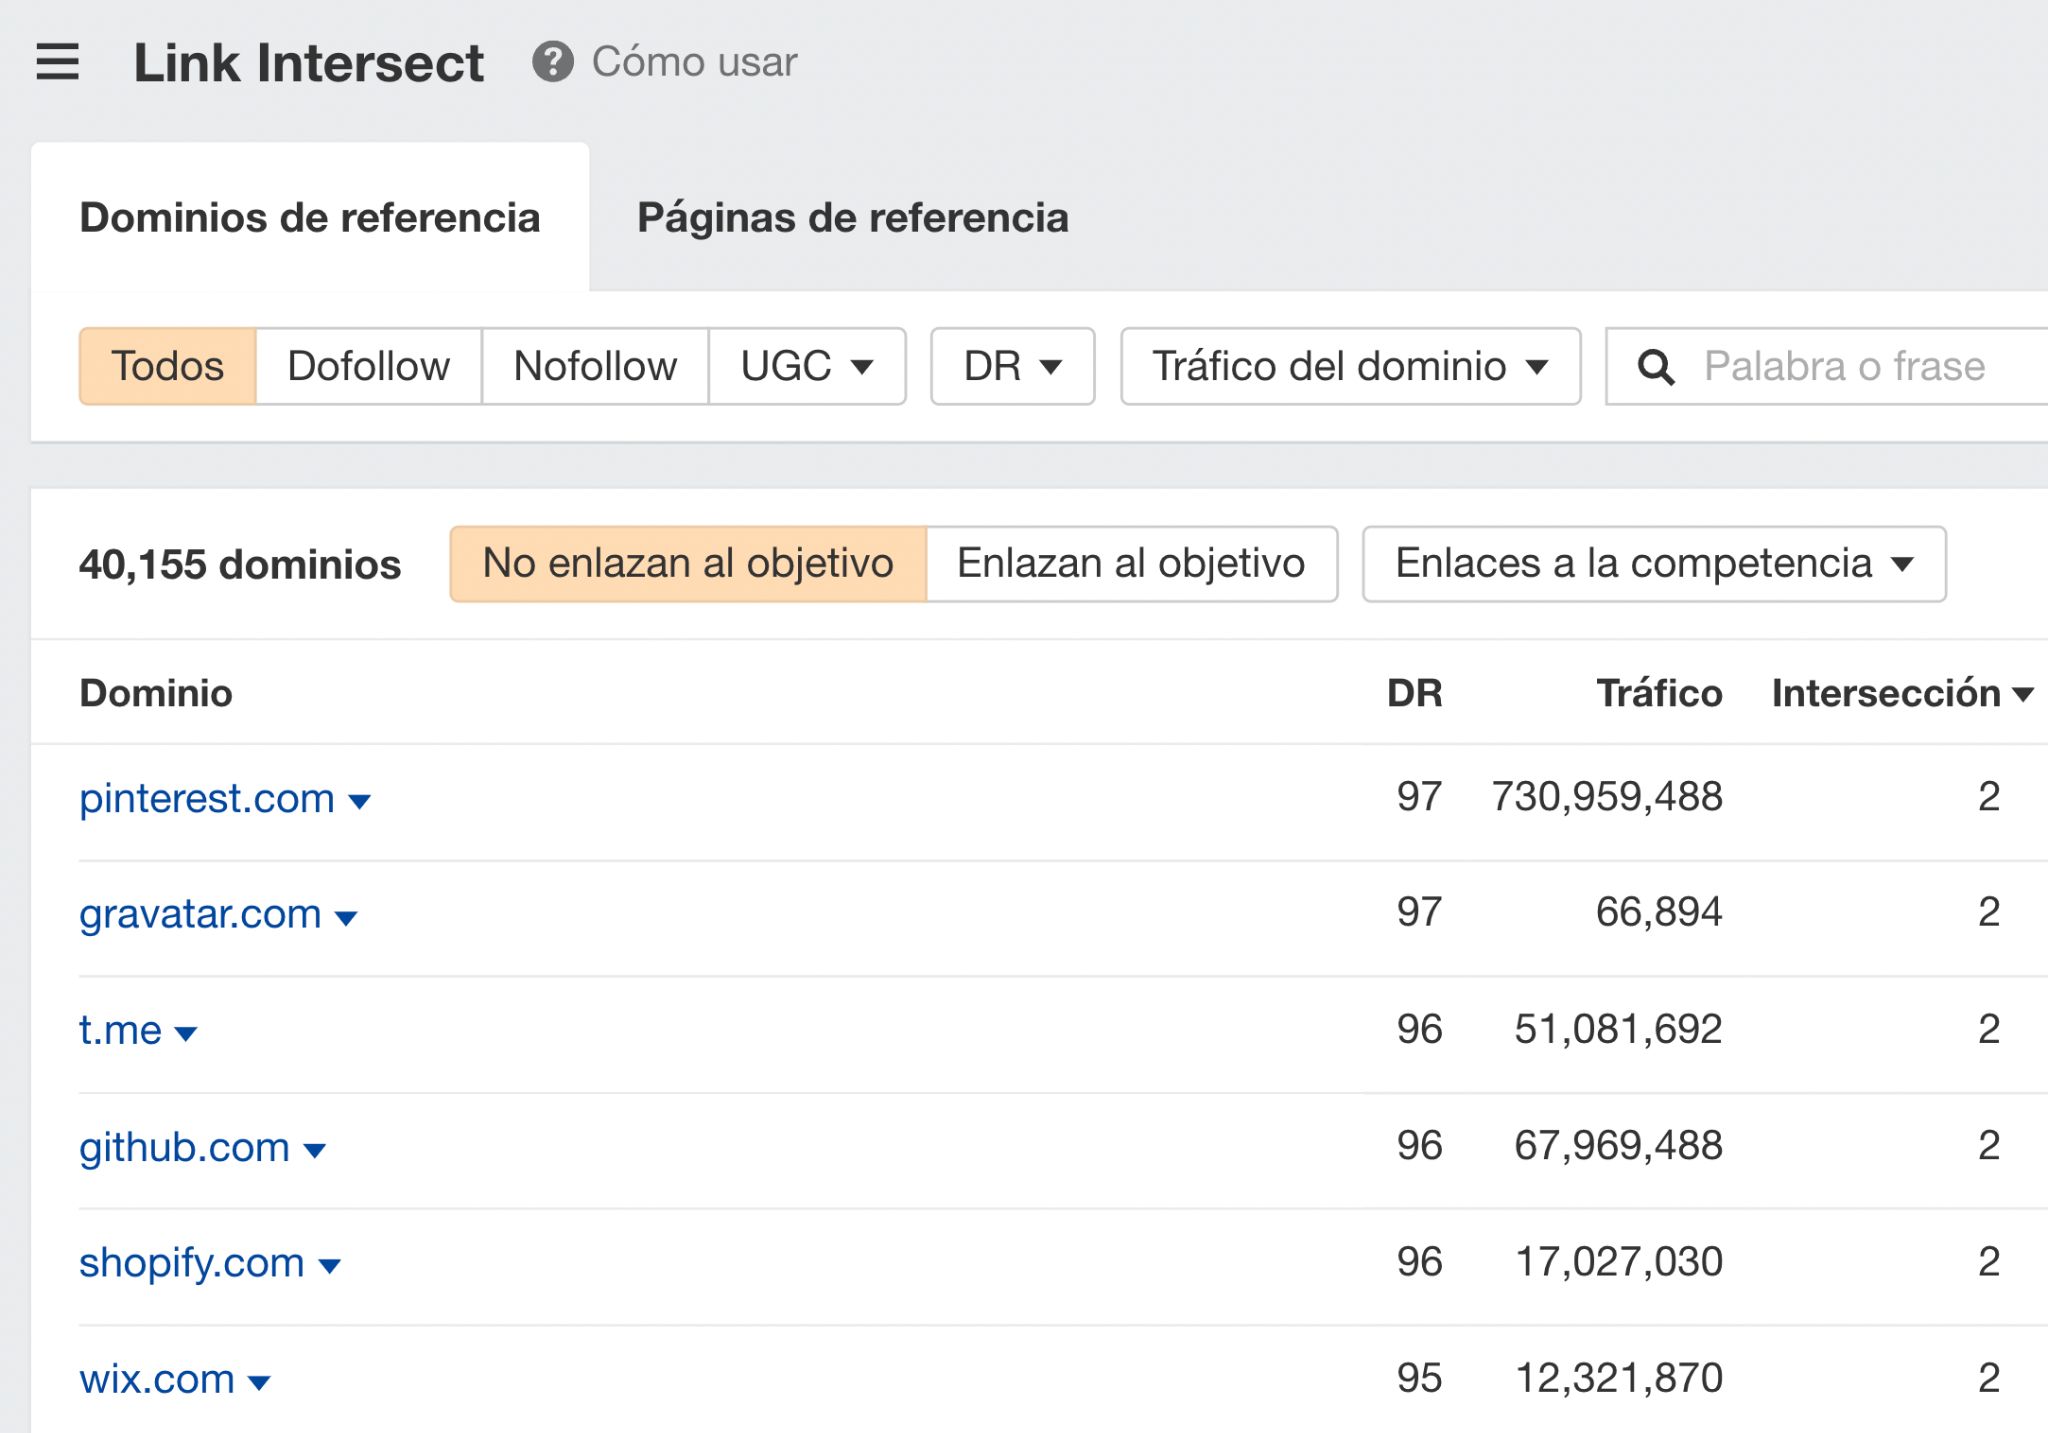2048x1433 pixels.
Task: Select the Enlazan al objetivo filter
Action: [x=1132, y=563]
